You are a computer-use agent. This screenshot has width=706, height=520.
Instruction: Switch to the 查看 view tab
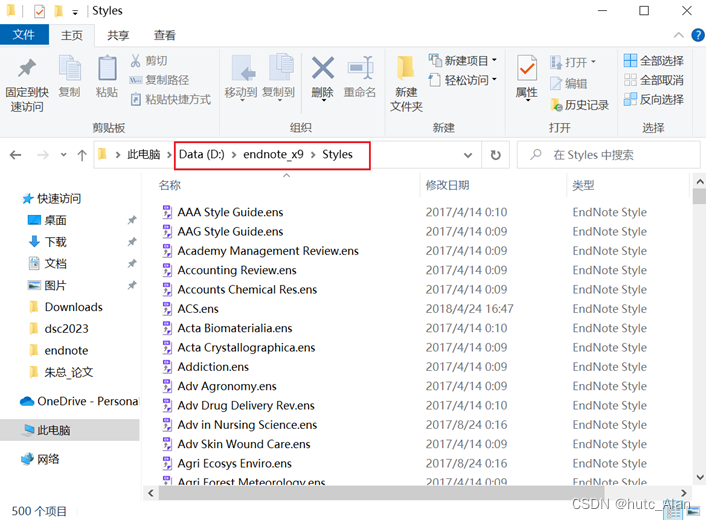pos(164,35)
